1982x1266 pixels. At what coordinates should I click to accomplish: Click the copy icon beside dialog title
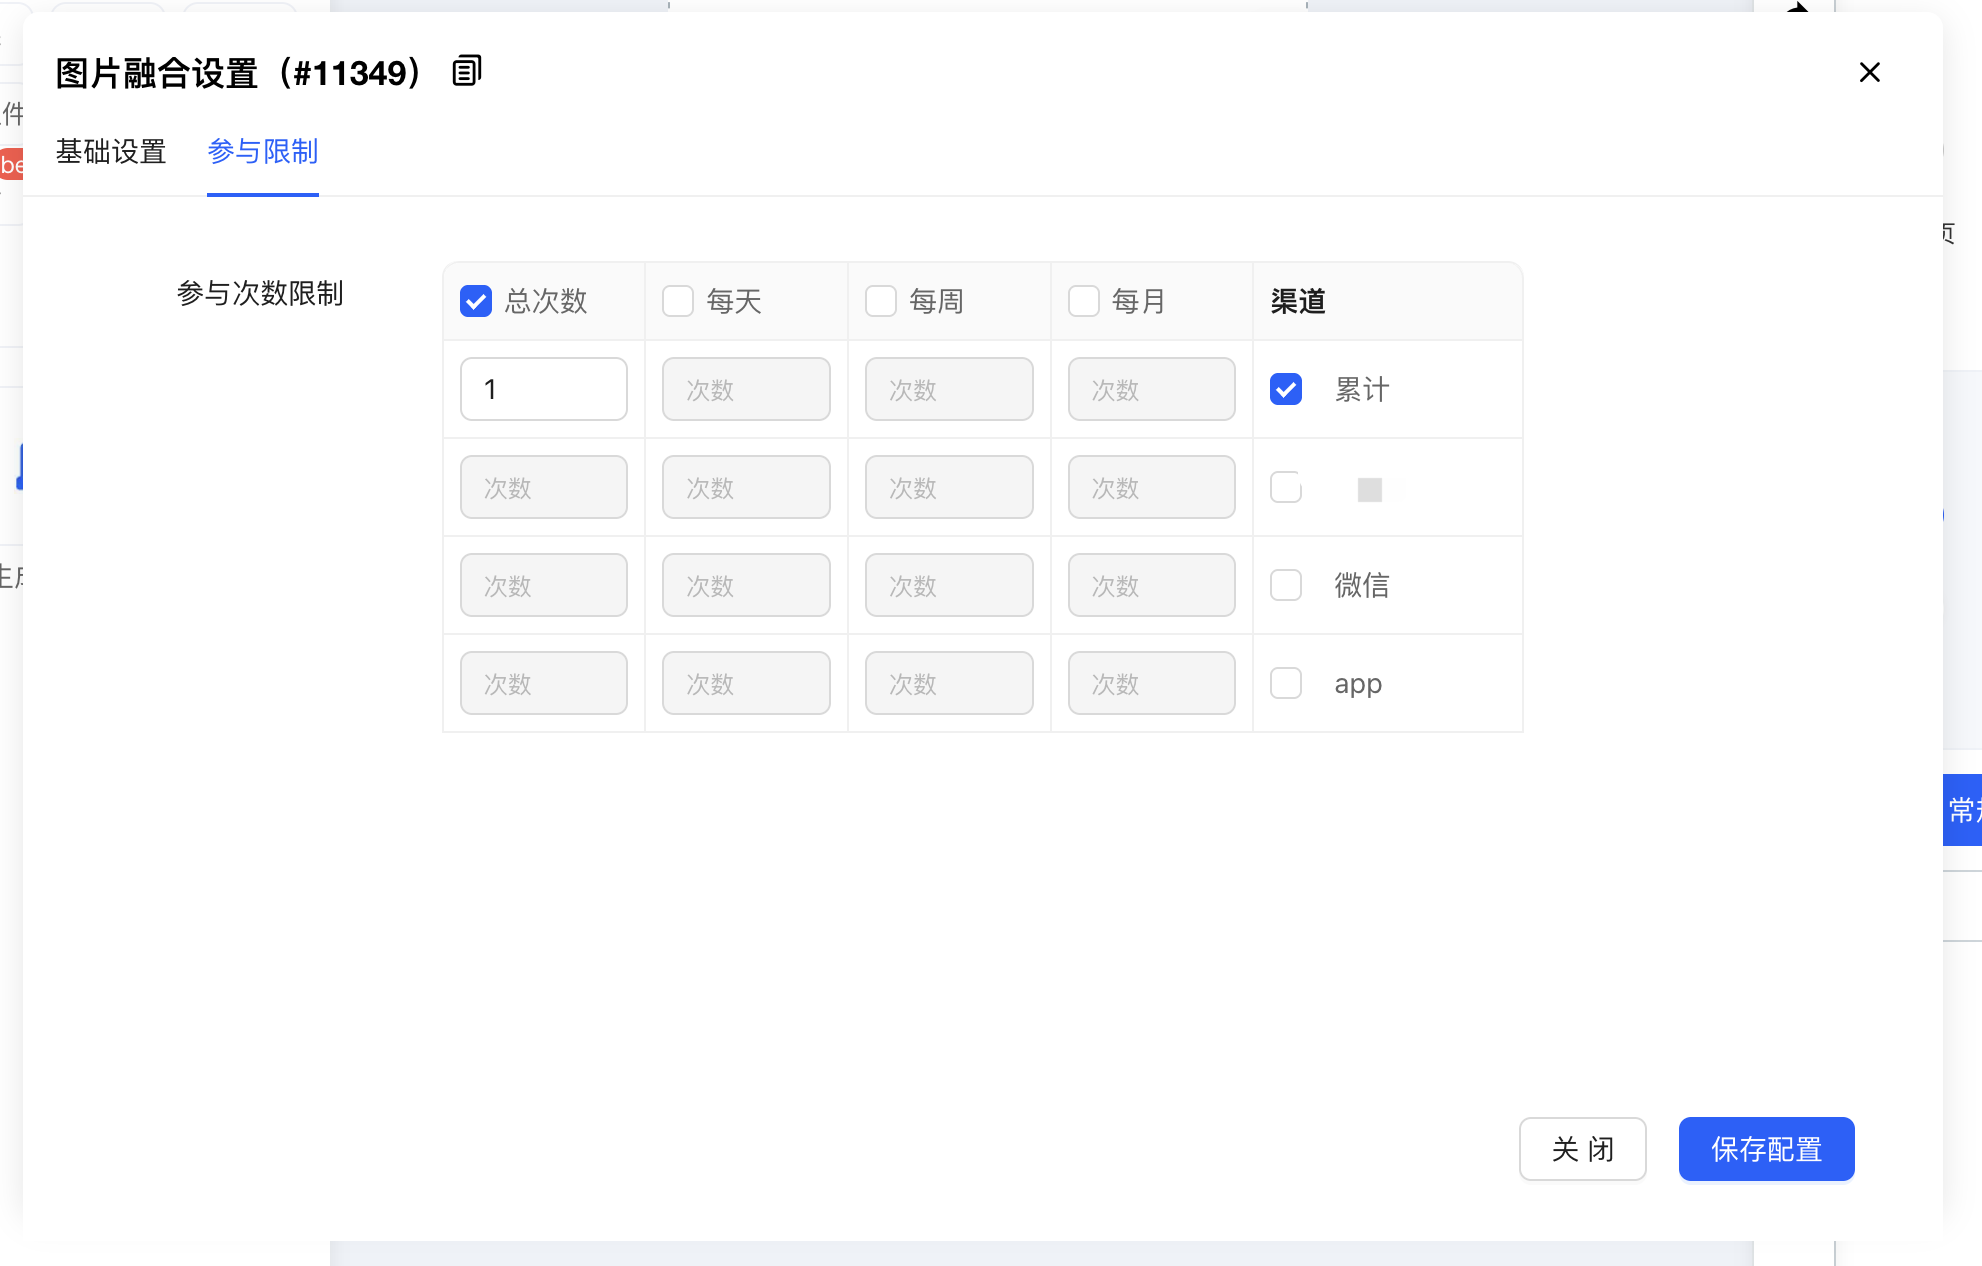coord(467,71)
